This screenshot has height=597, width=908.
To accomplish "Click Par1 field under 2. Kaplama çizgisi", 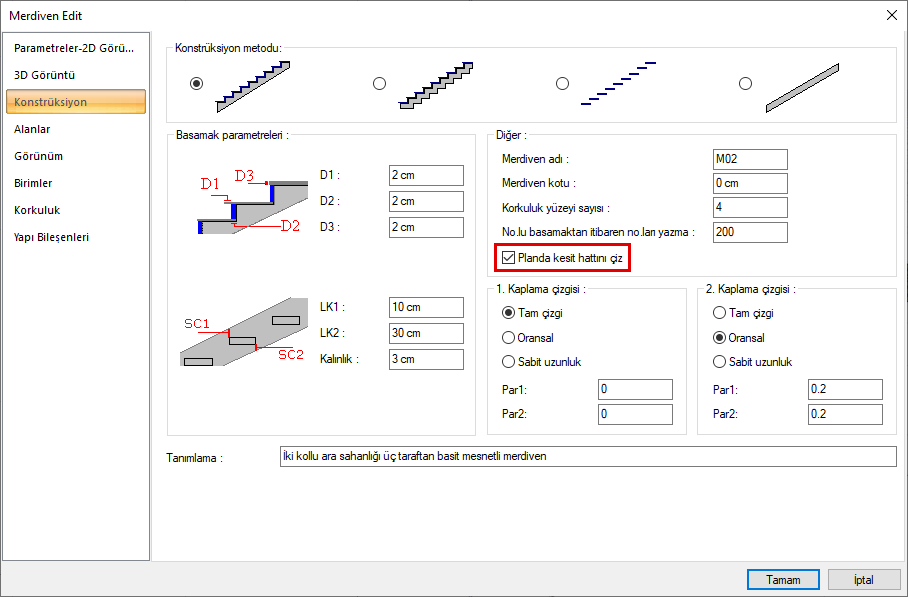I will [x=845, y=390].
